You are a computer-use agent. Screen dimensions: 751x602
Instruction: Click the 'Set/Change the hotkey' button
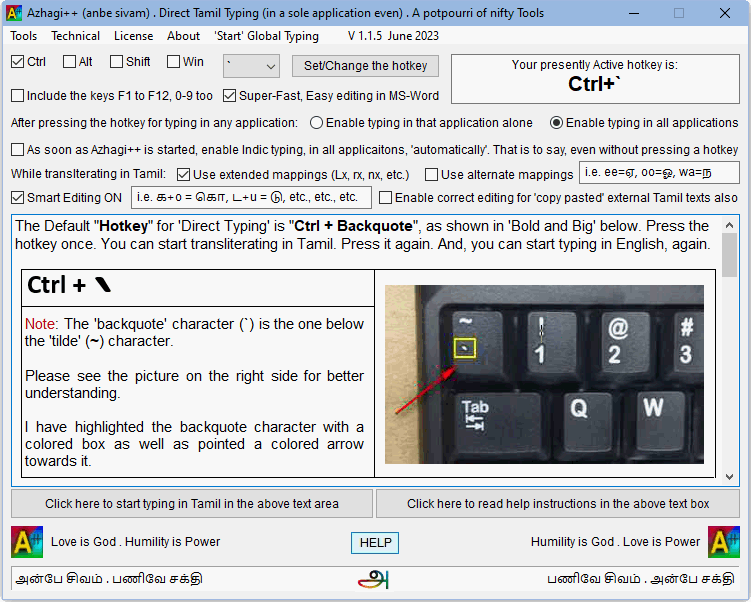[x=365, y=66]
